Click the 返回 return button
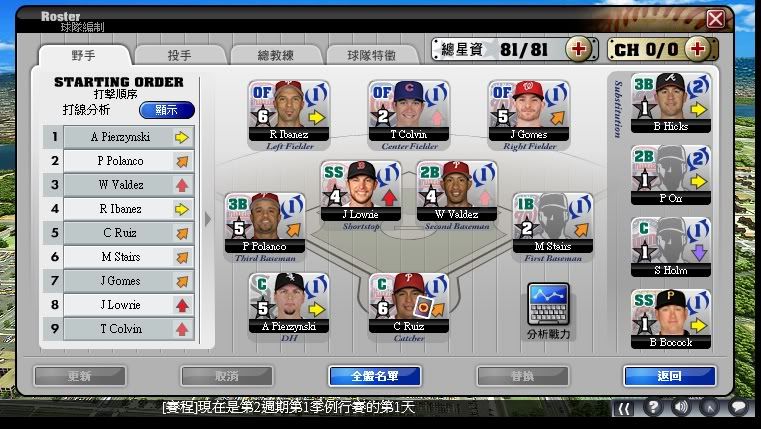Viewport: 761px width, 429px height. (x=670, y=376)
